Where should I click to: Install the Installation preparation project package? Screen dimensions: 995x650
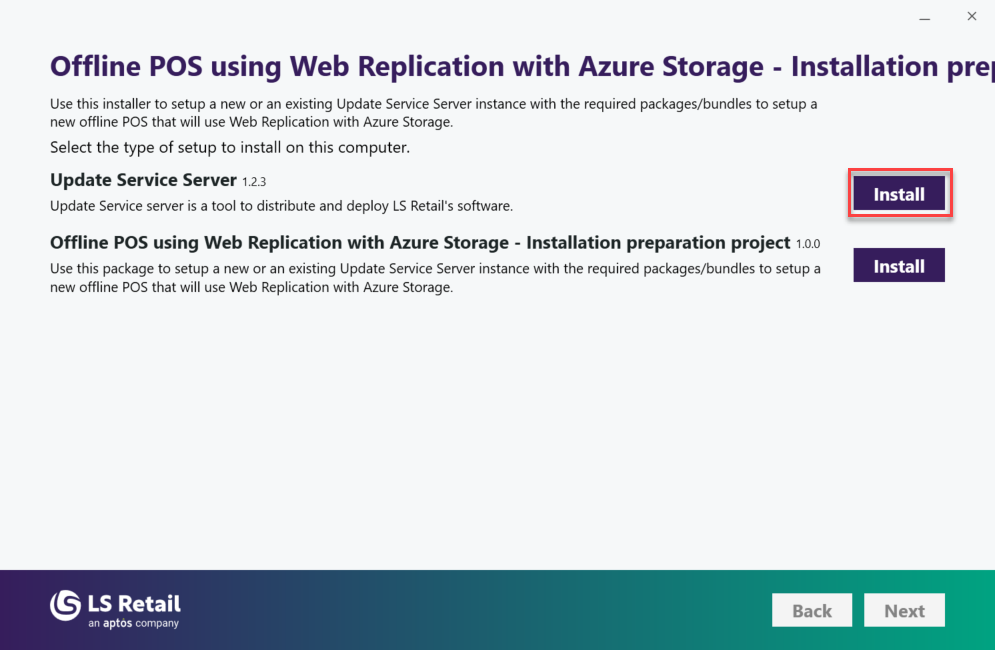pyautogui.click(x=898, y=266)
